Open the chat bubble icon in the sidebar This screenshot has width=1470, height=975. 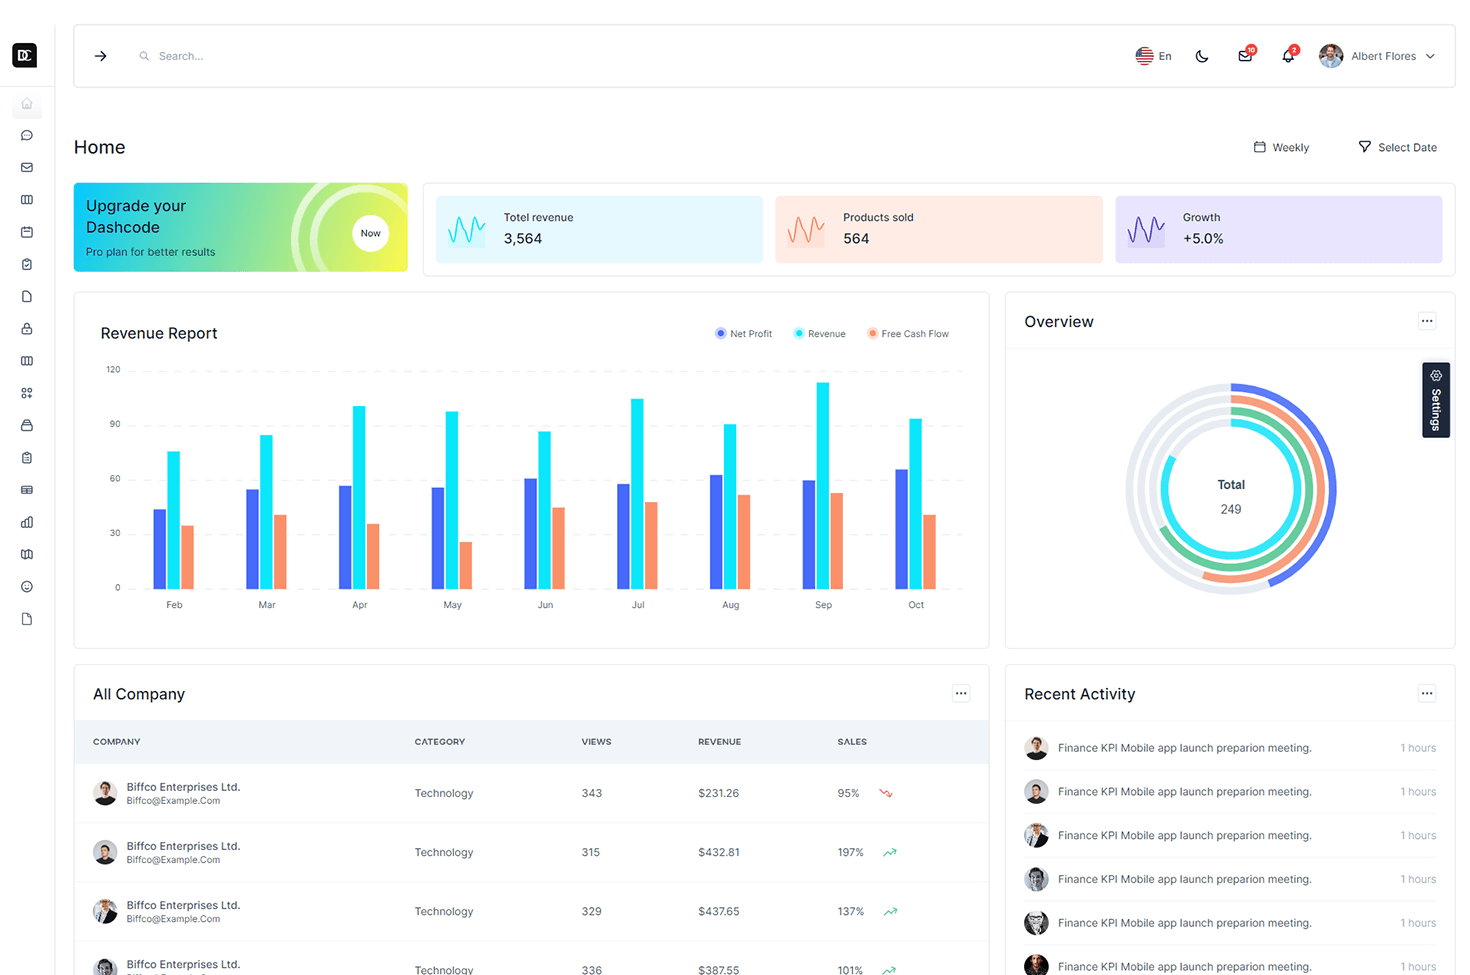pos(27,136)
